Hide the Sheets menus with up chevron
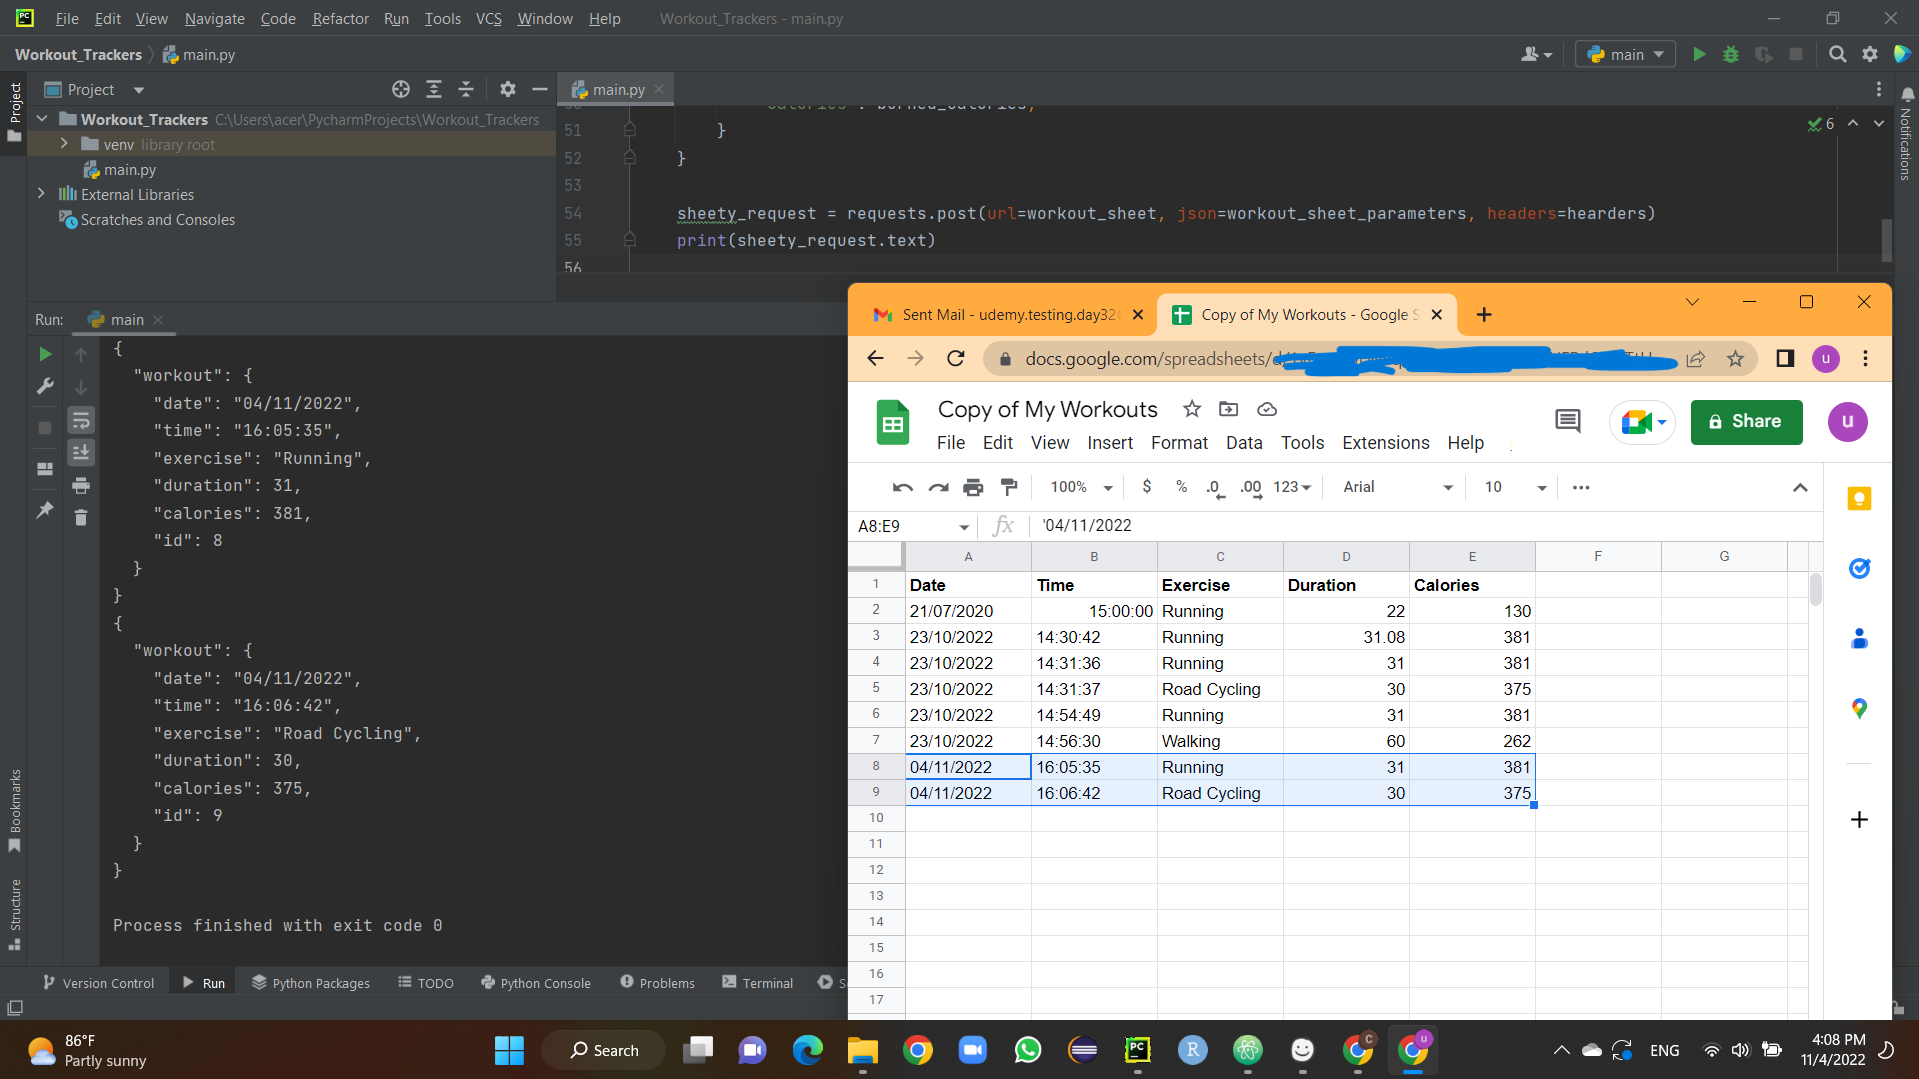 pos(1800,487)
